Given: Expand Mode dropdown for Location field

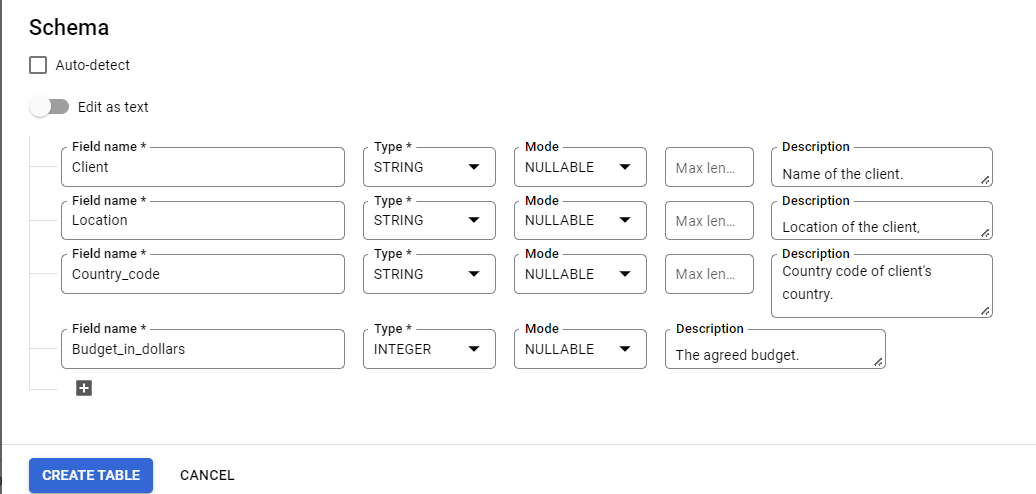Looking at the screenshot, I should (x=580, y=220).
